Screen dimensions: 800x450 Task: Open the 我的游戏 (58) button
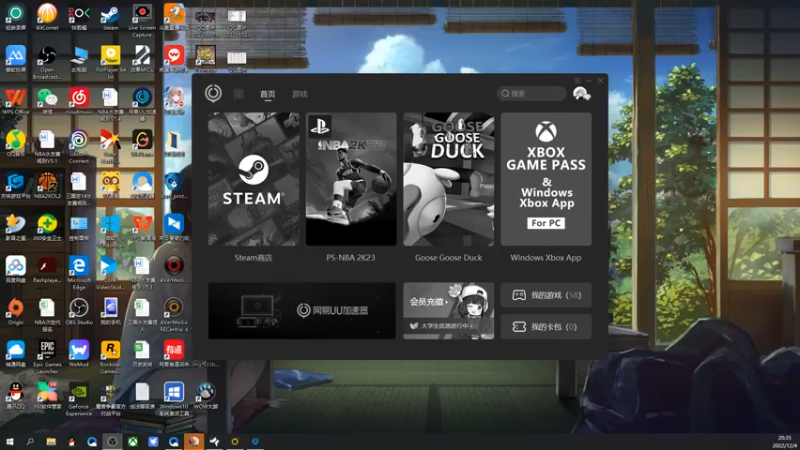[546, 295]
